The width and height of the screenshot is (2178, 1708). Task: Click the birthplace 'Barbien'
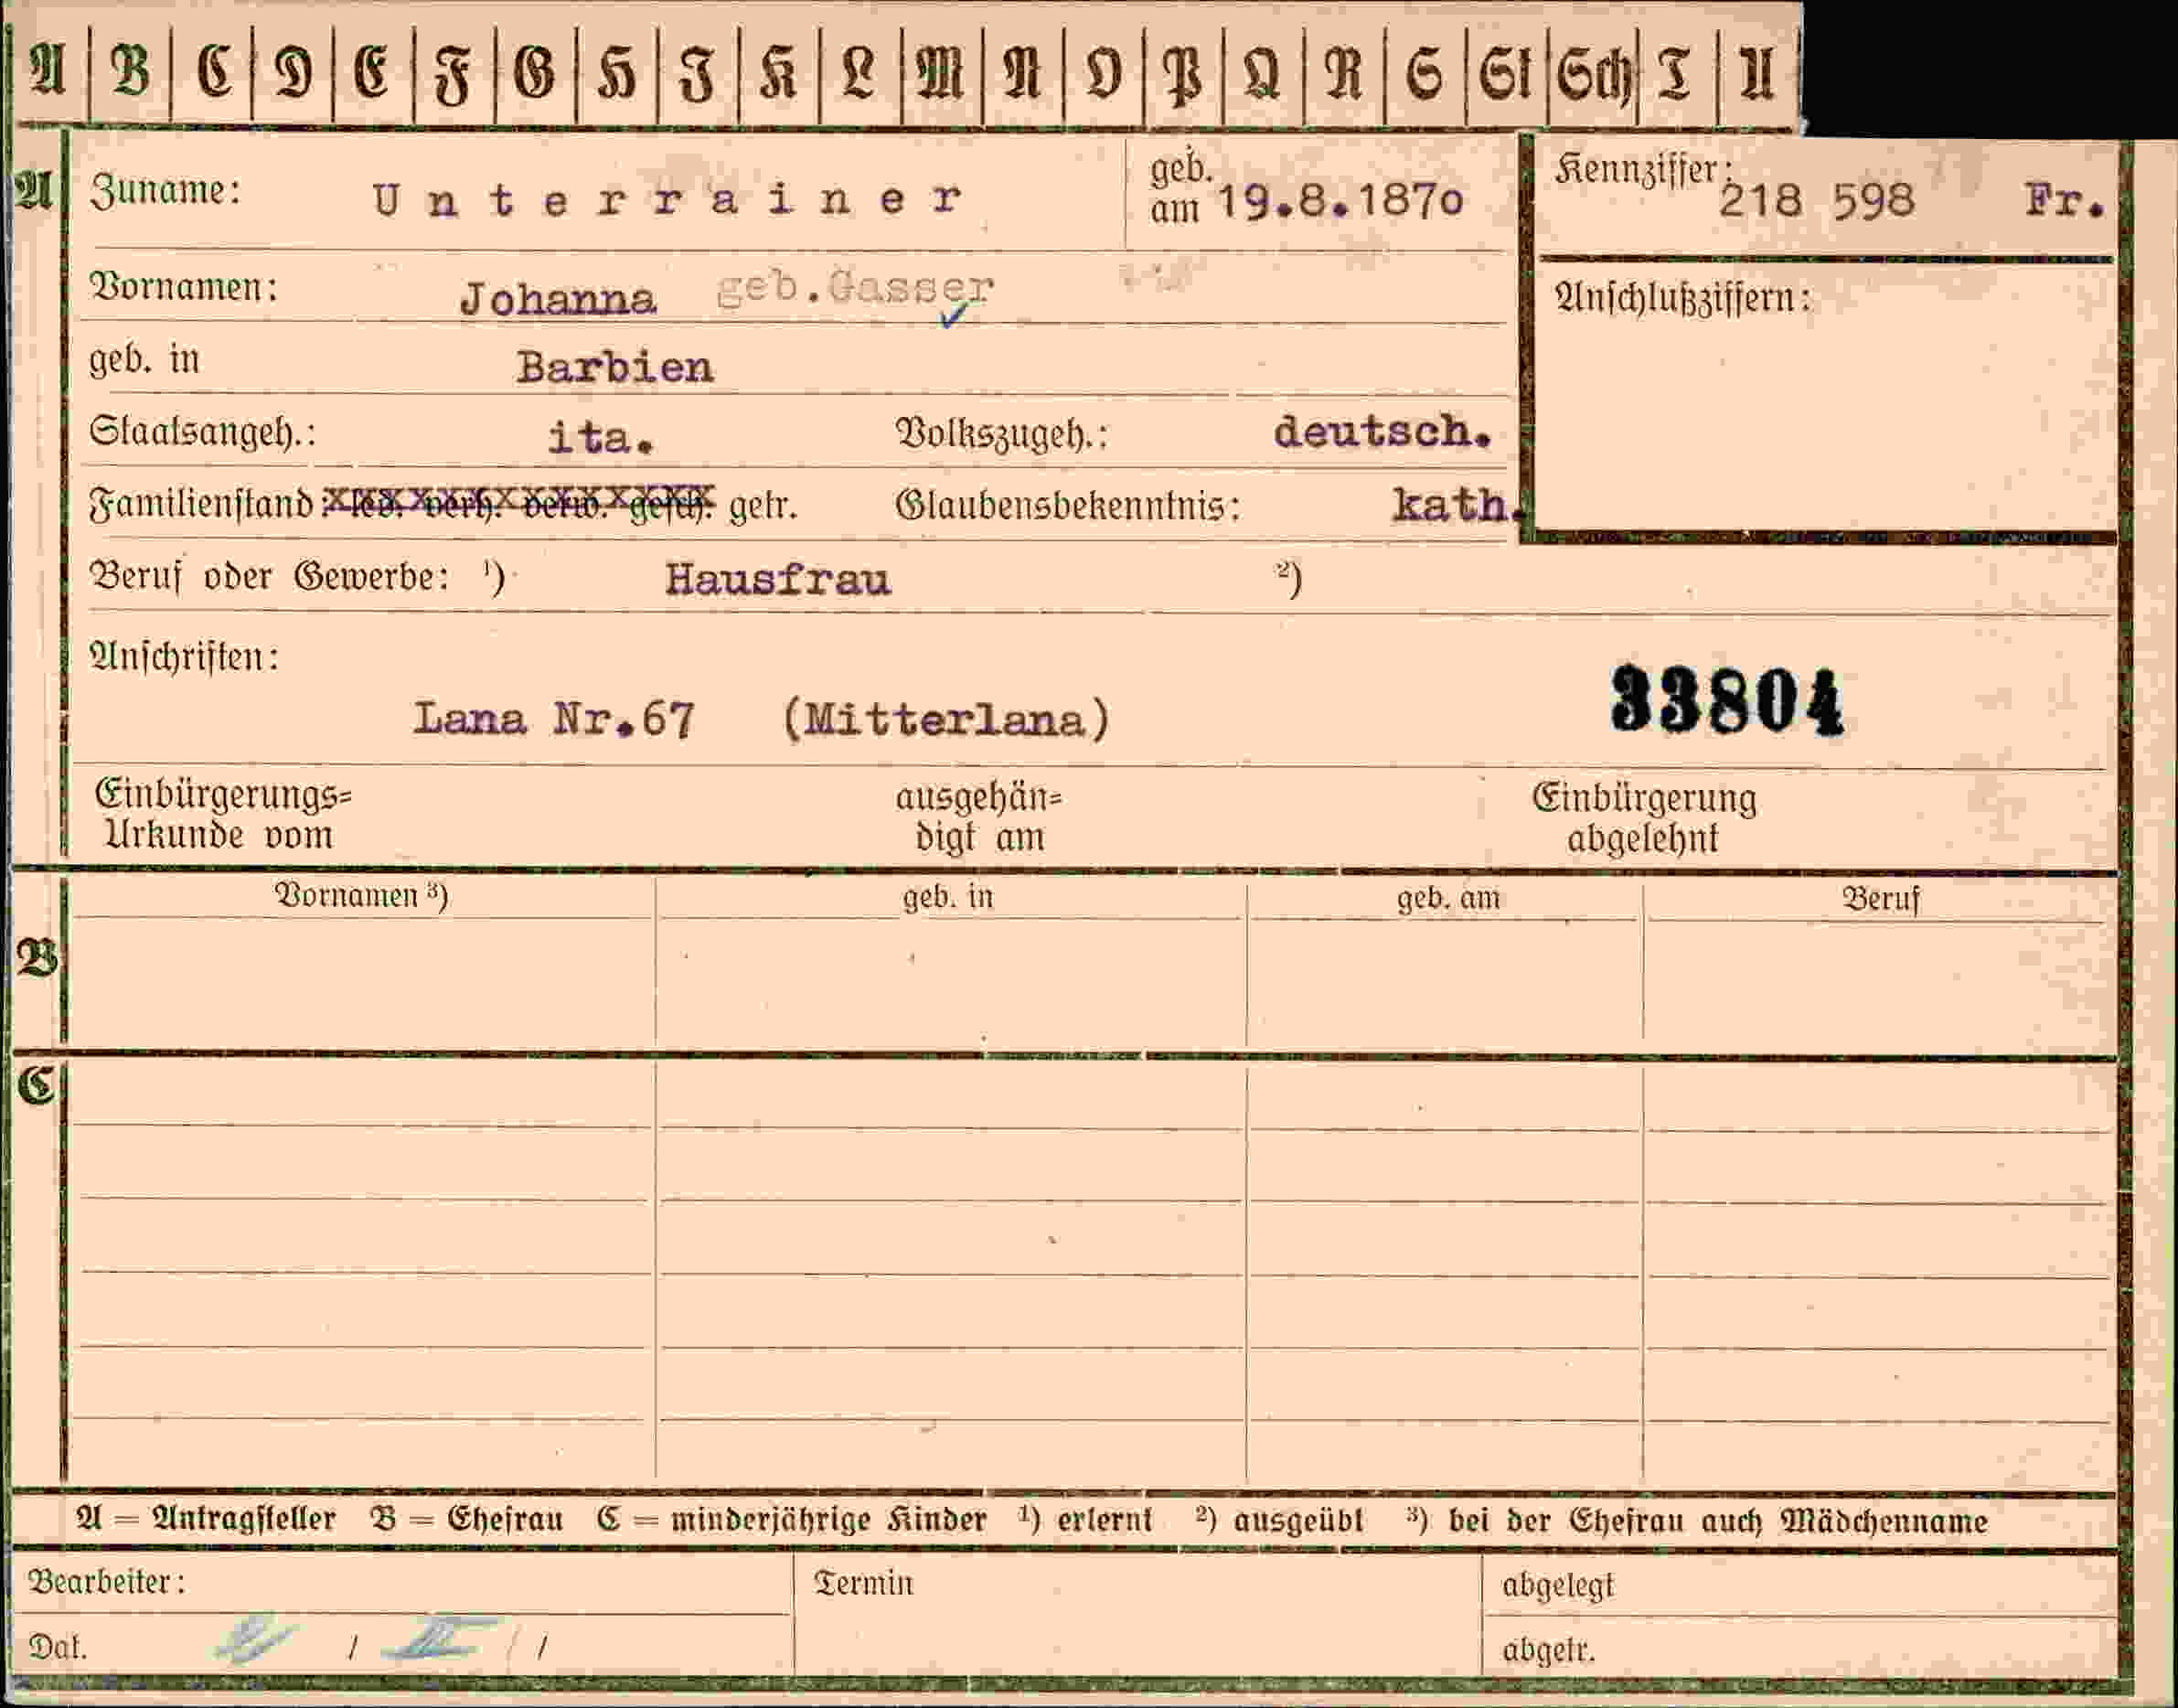click(615, 368)
